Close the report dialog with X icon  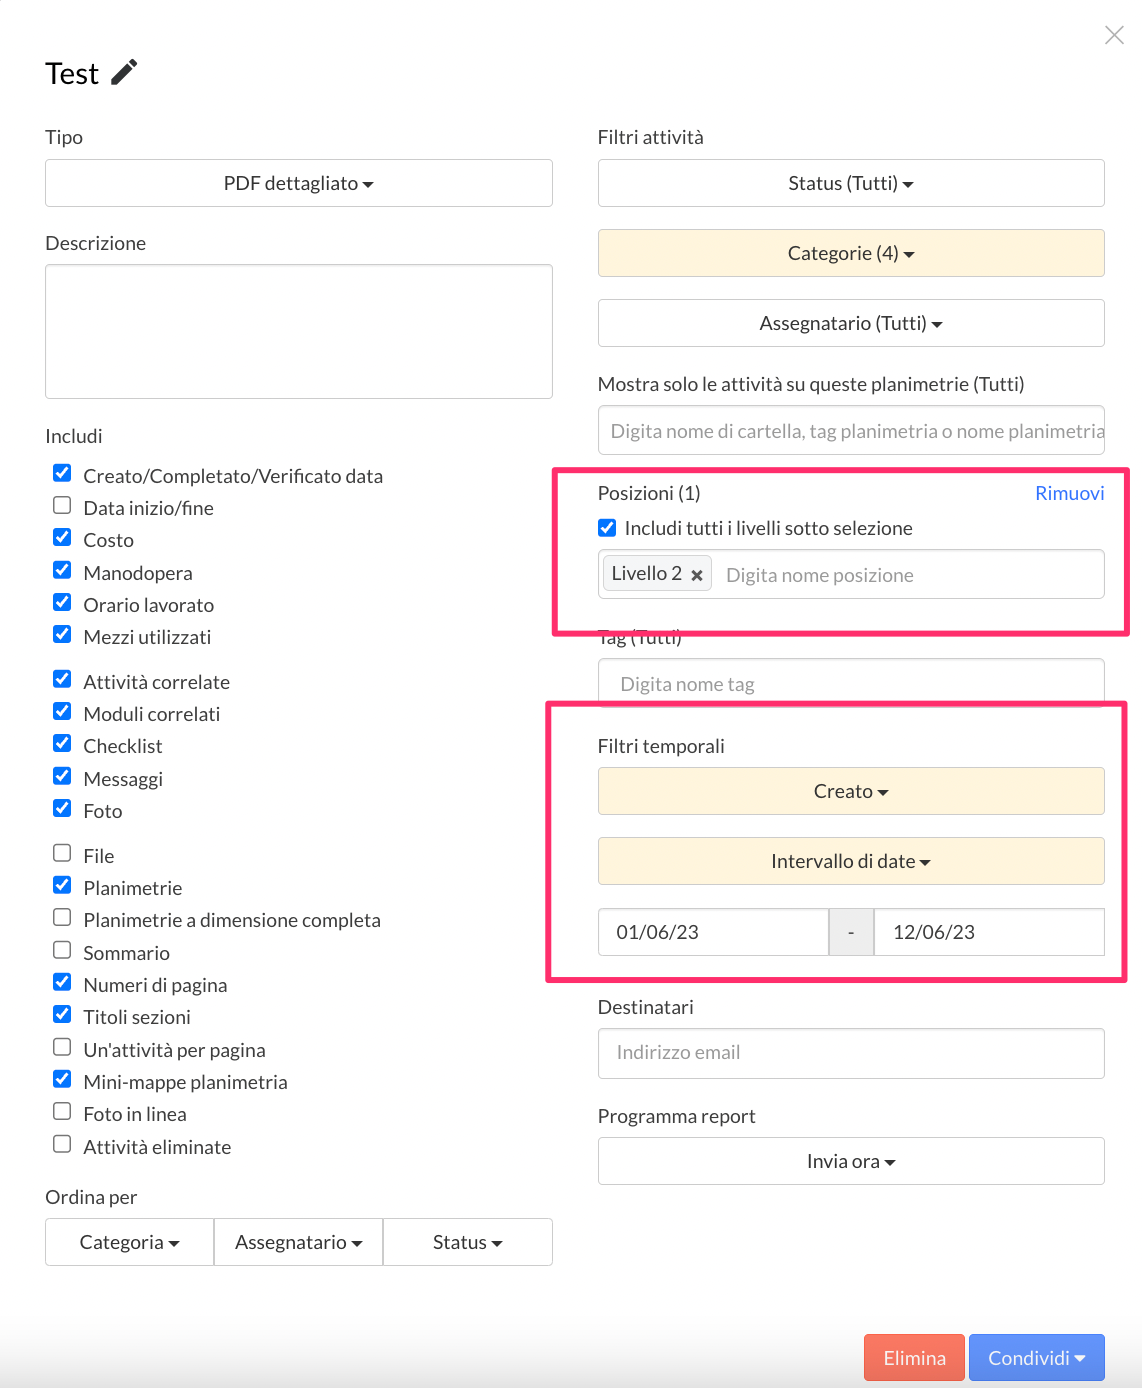[x=1114, y=36]
